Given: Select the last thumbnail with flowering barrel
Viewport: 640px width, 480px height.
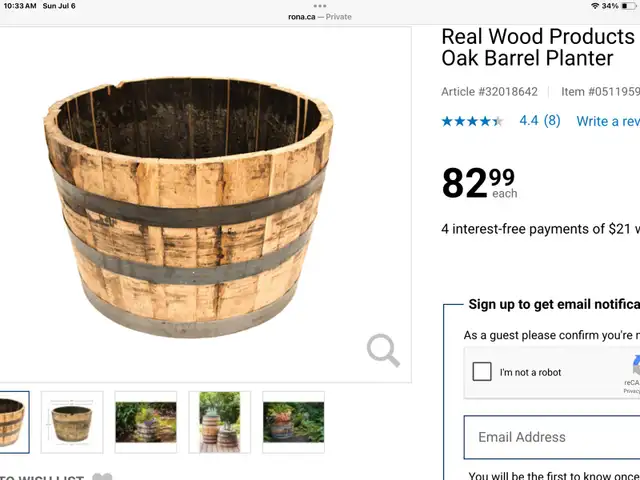Looking at the screenshot, I should click(x=293, y=422).
